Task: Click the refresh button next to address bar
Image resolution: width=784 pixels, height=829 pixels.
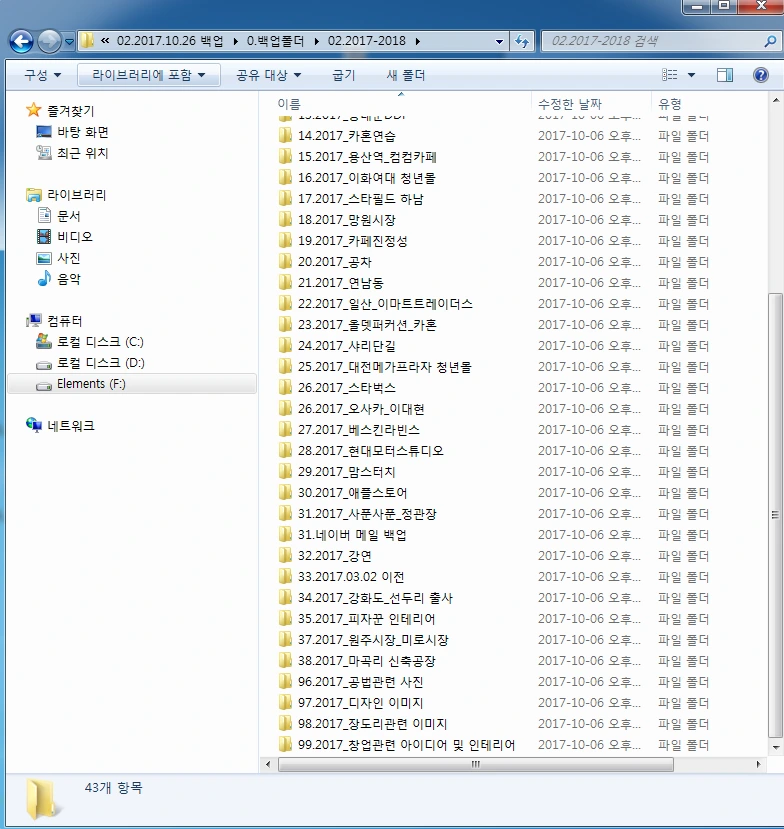Action: tap(522, 41)
